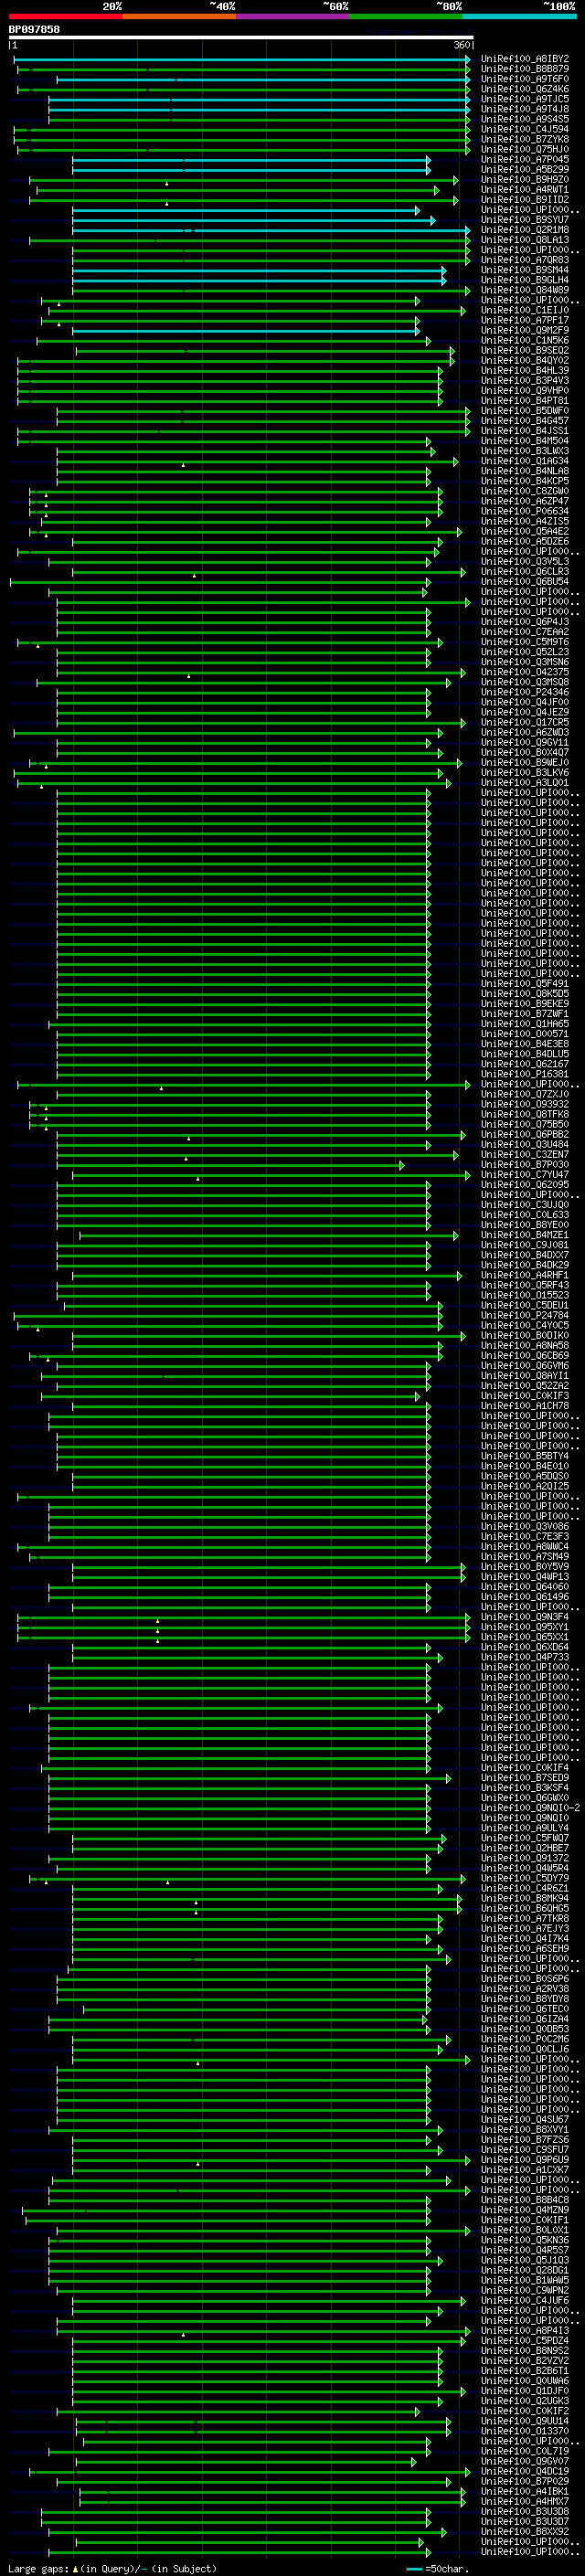Screen dimensions: 585x2576
Task: Click the white BP097858 query bar
Action: [241, 38]
